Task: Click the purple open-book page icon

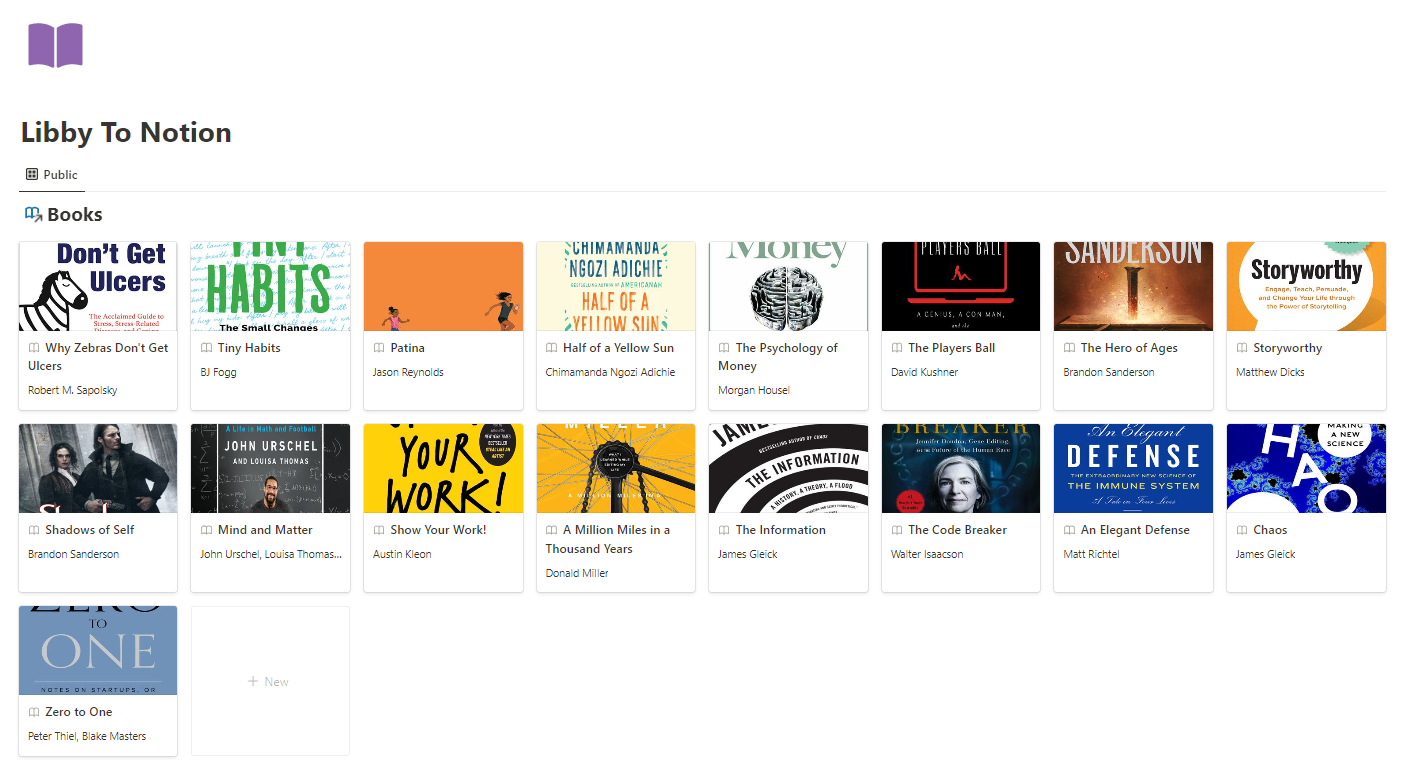Action: tap(55, 45)
